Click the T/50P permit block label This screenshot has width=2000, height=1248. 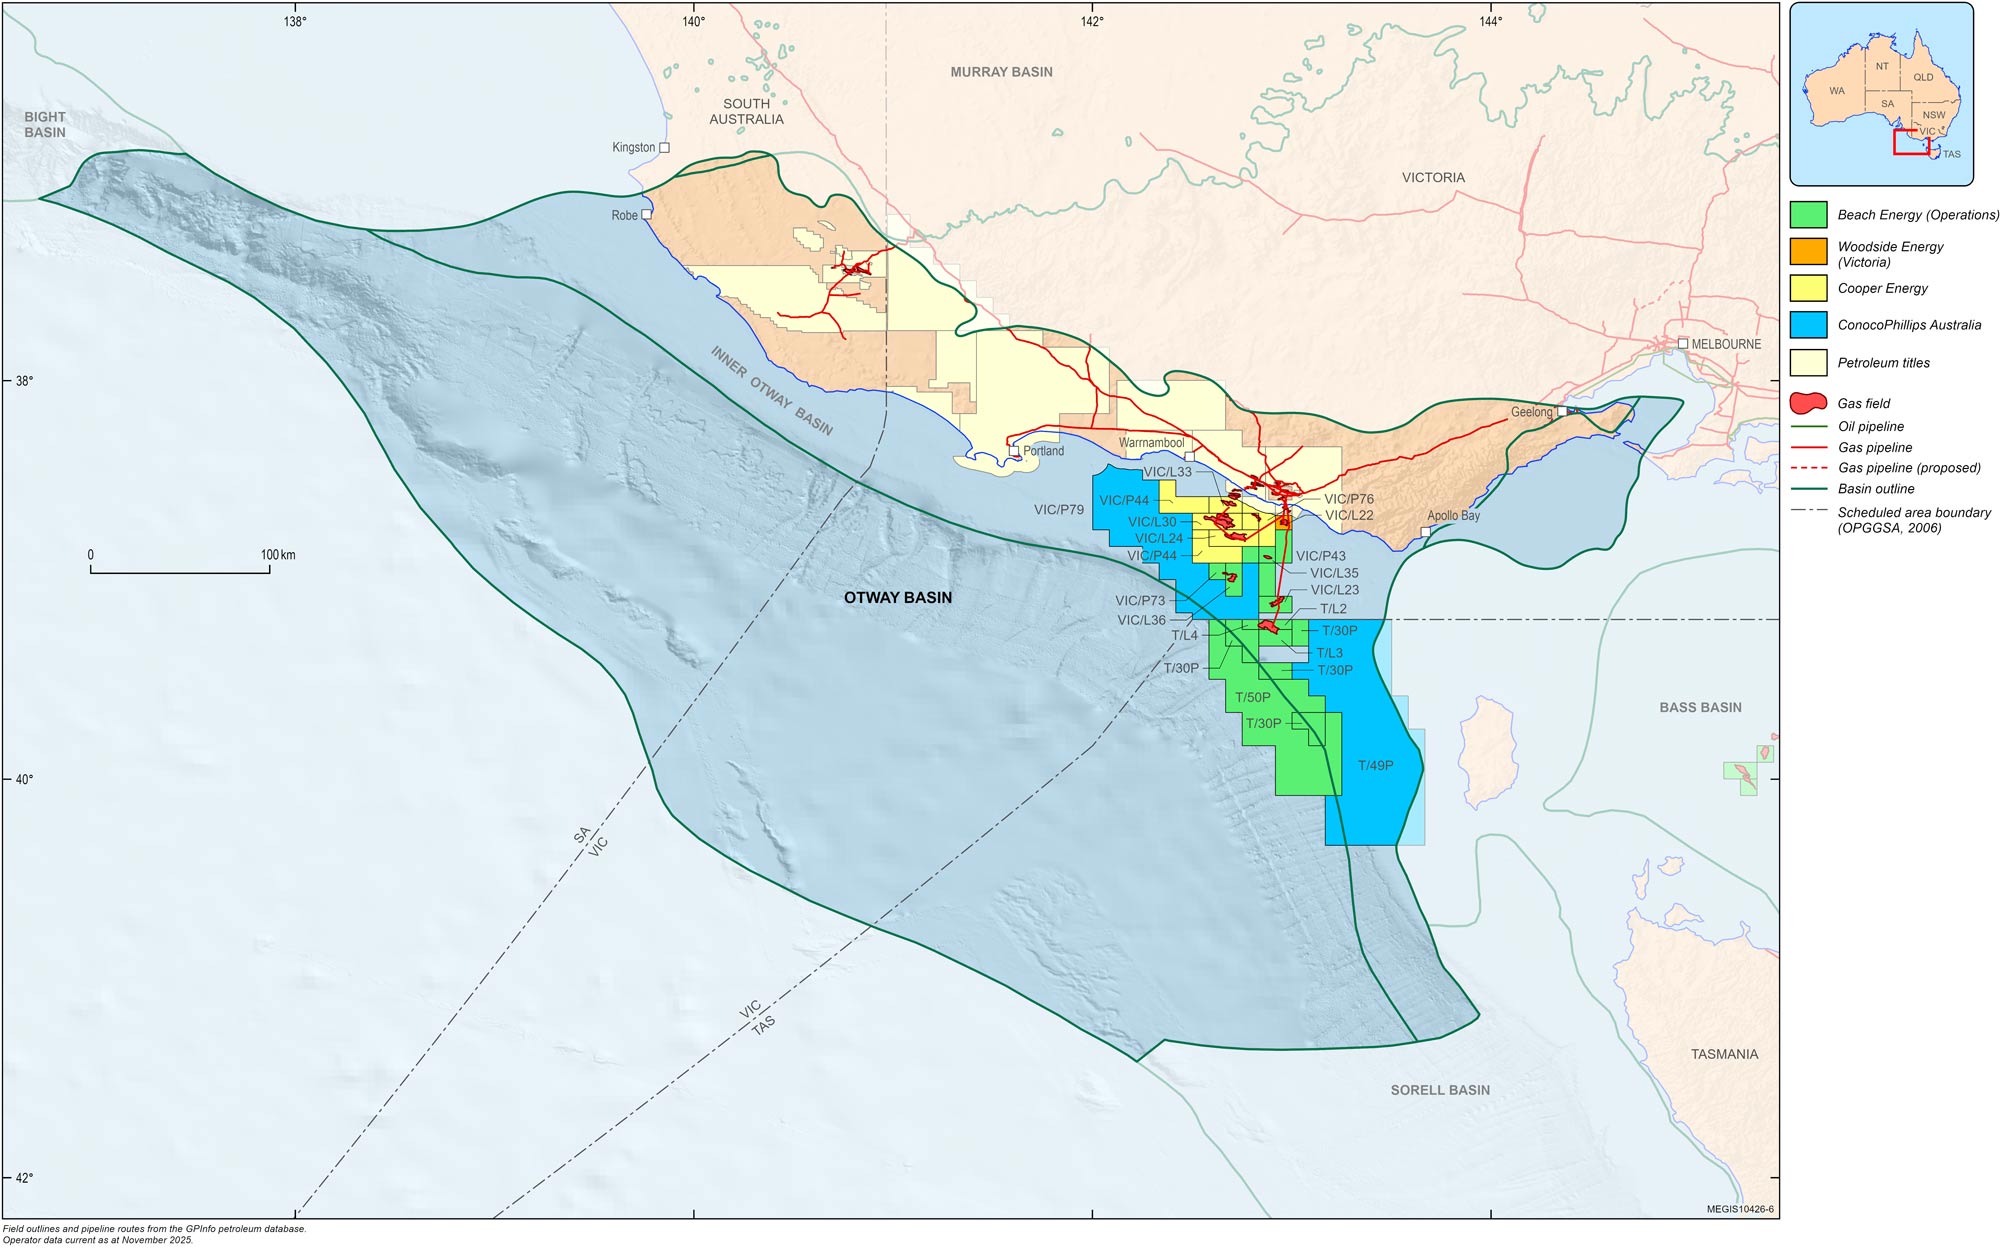(1252, 697)
